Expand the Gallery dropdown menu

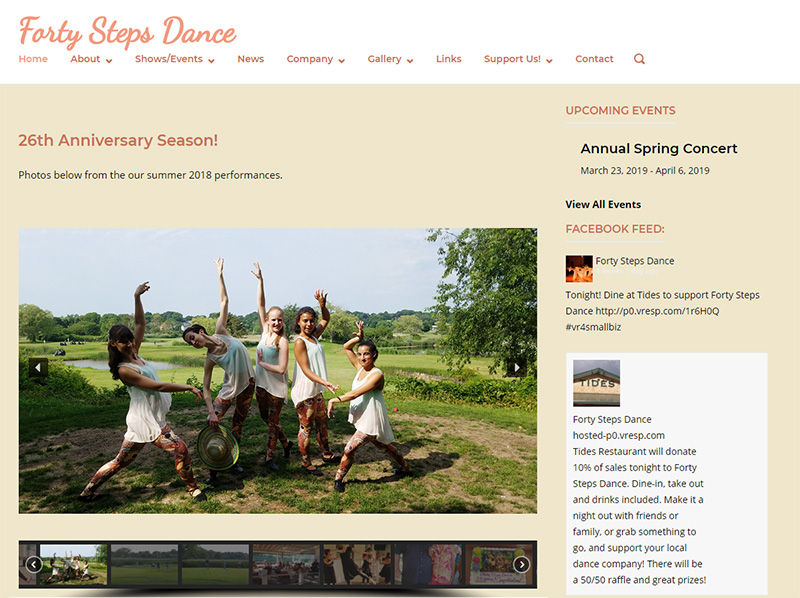(x=385, y=59)
